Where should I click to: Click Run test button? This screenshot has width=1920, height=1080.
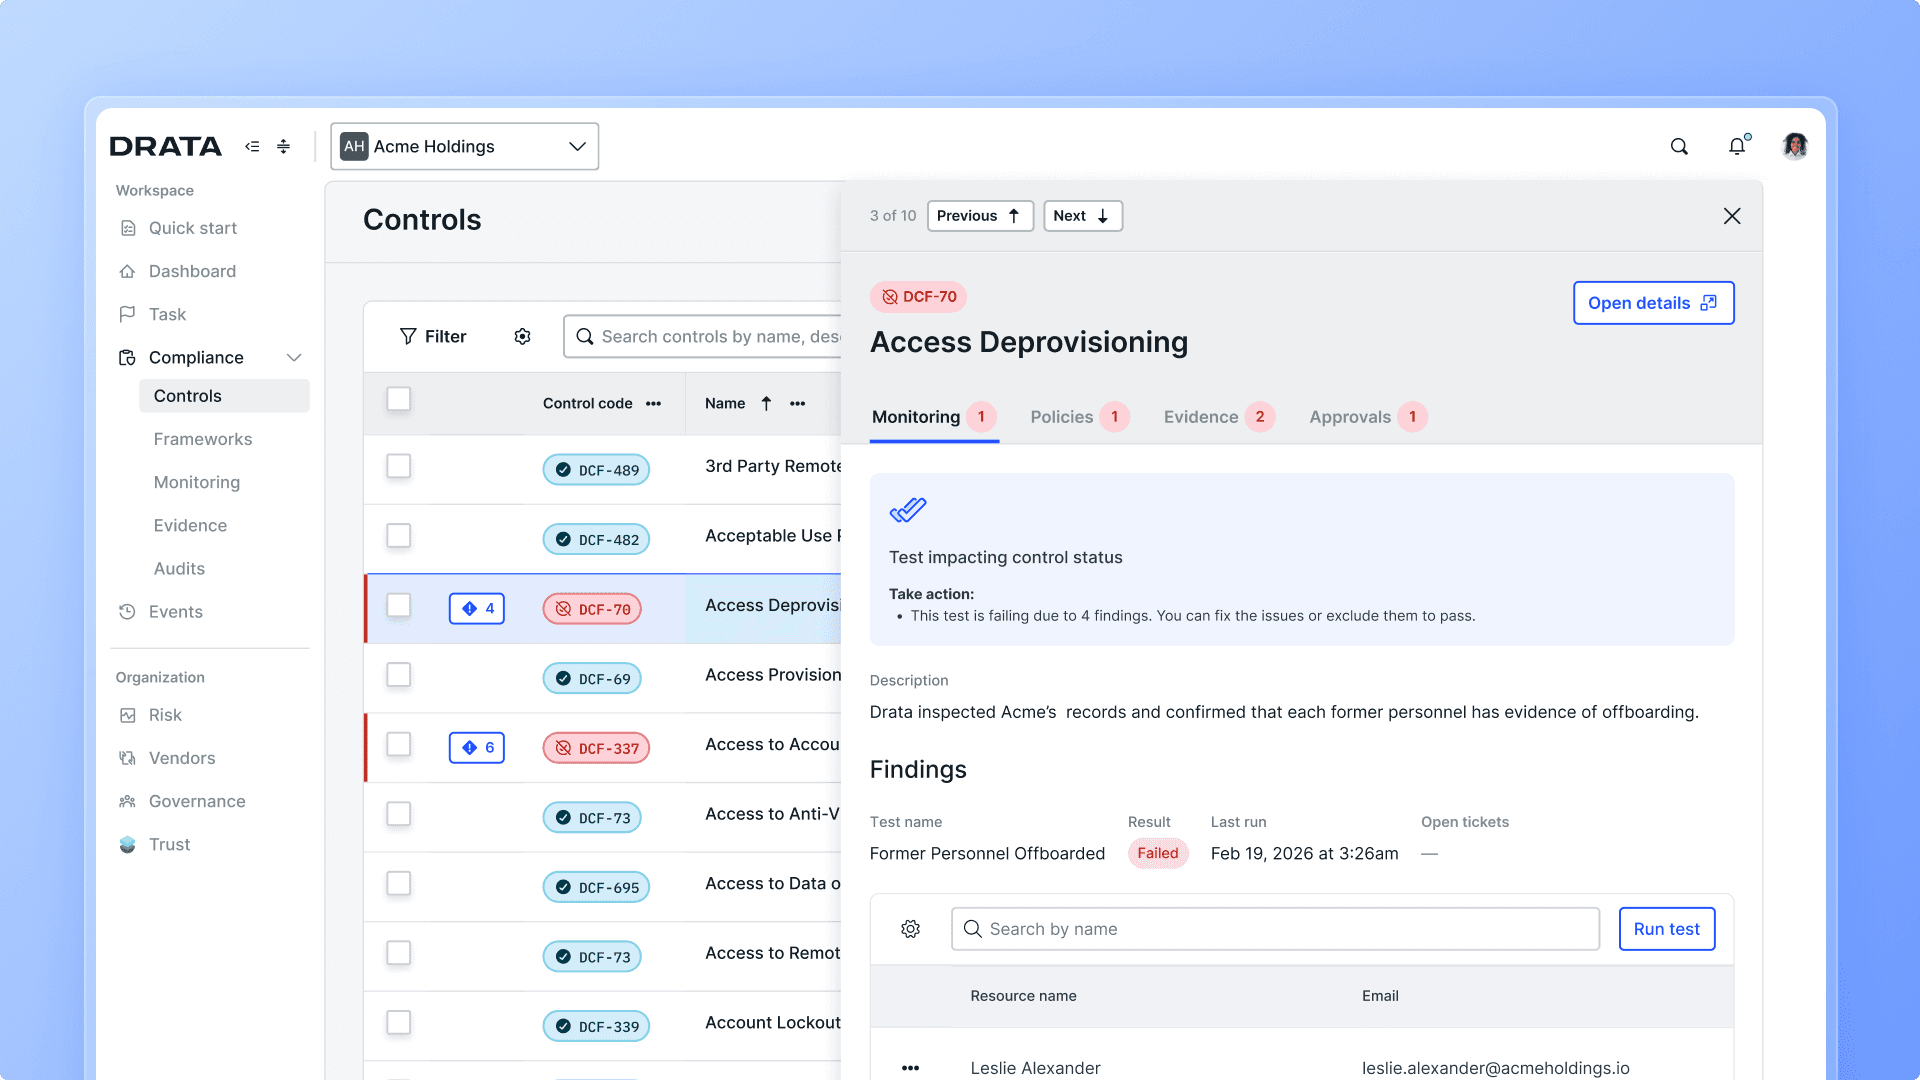(1667, 929)
